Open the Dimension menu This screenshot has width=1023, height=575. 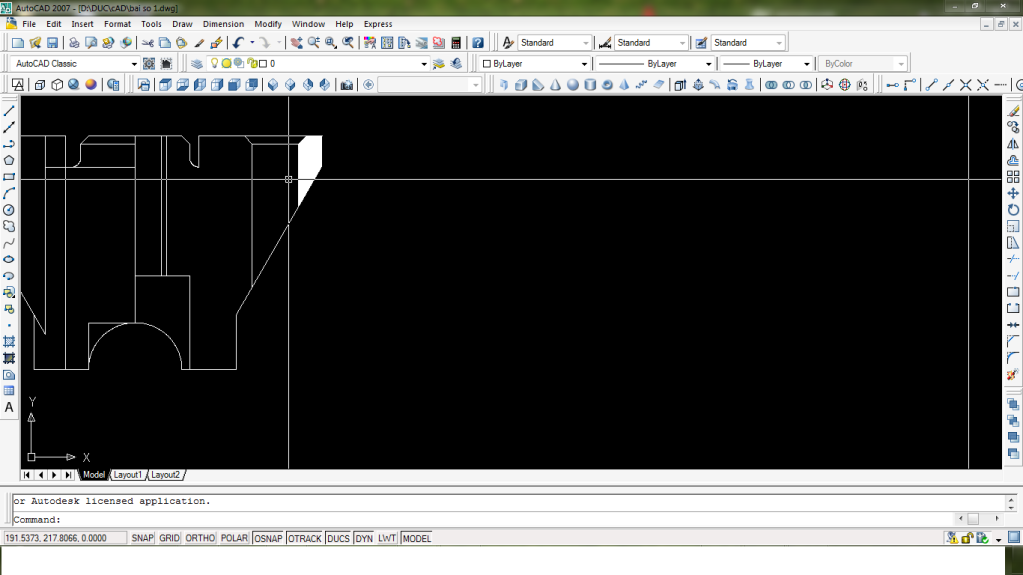[223, 23]
